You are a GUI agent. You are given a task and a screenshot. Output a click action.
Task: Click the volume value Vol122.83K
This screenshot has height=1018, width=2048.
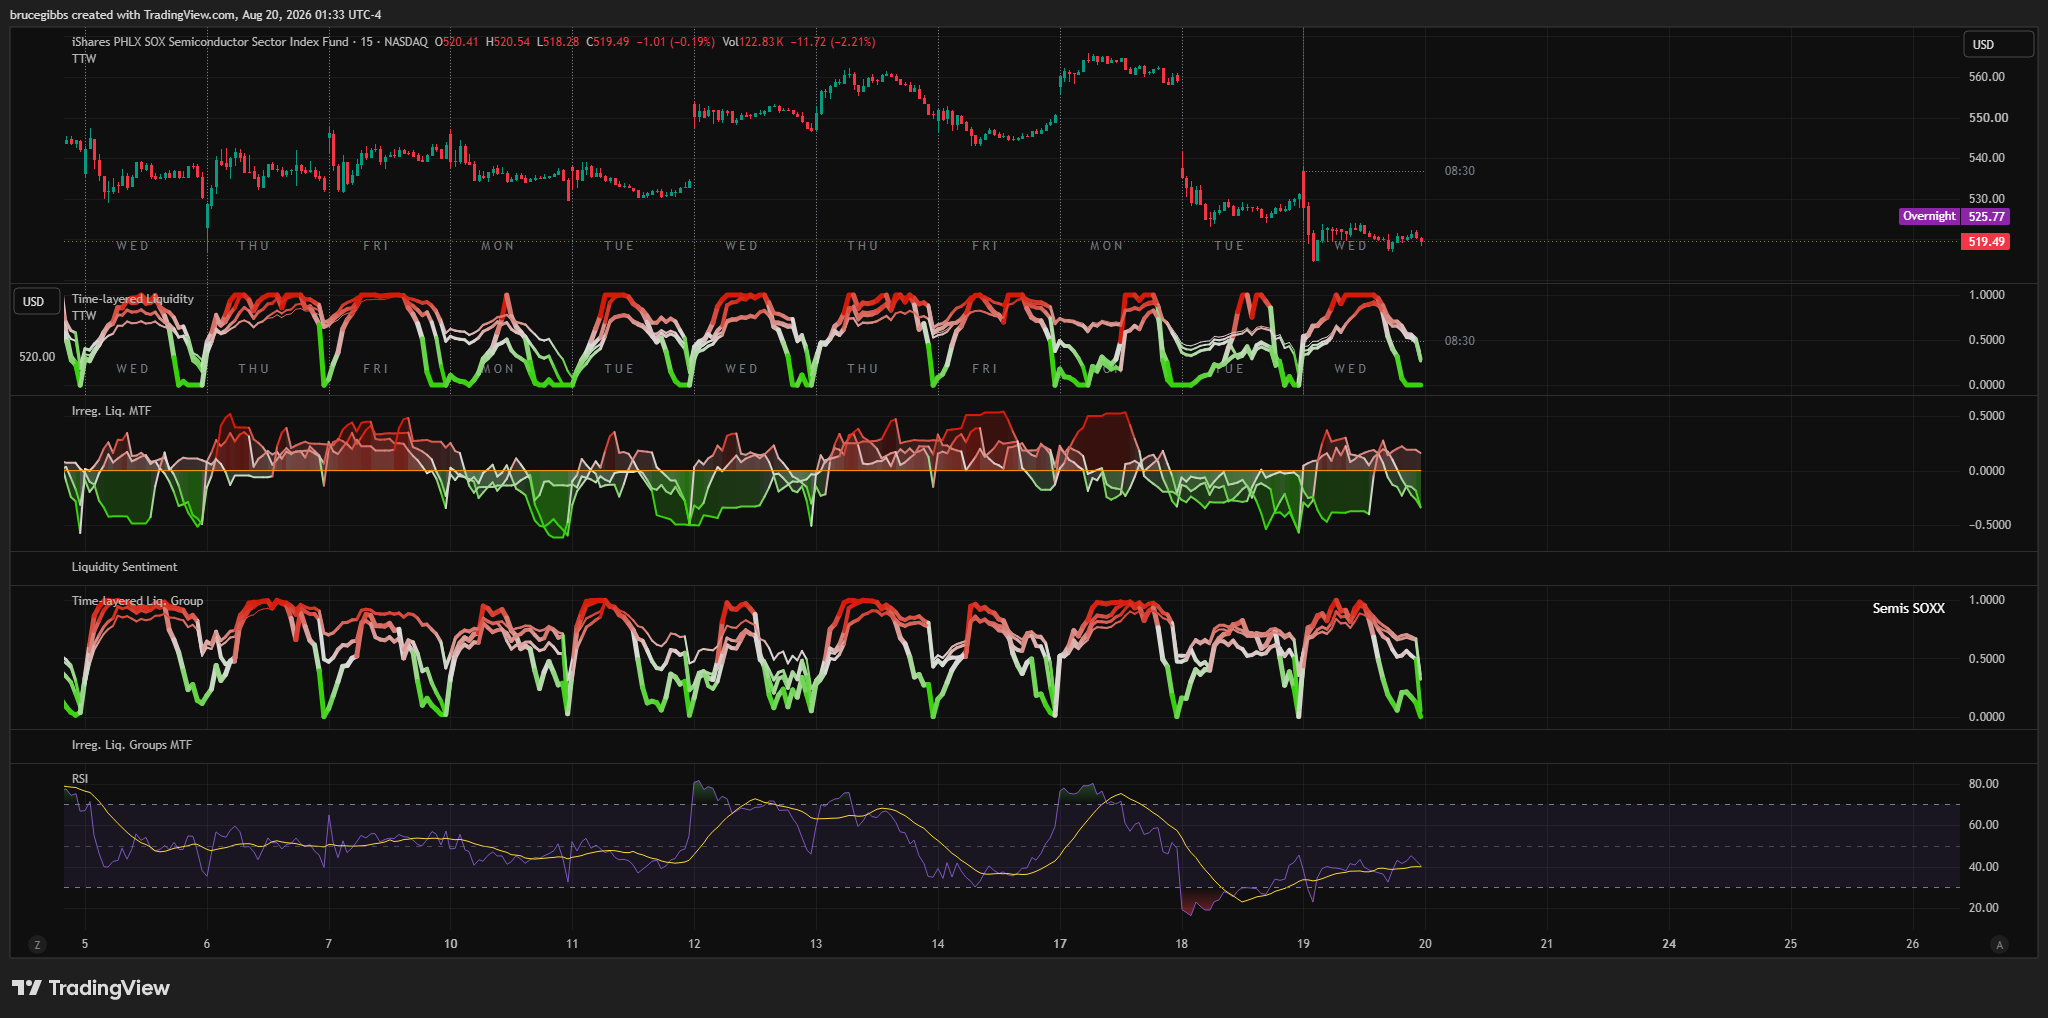point(754,42)
